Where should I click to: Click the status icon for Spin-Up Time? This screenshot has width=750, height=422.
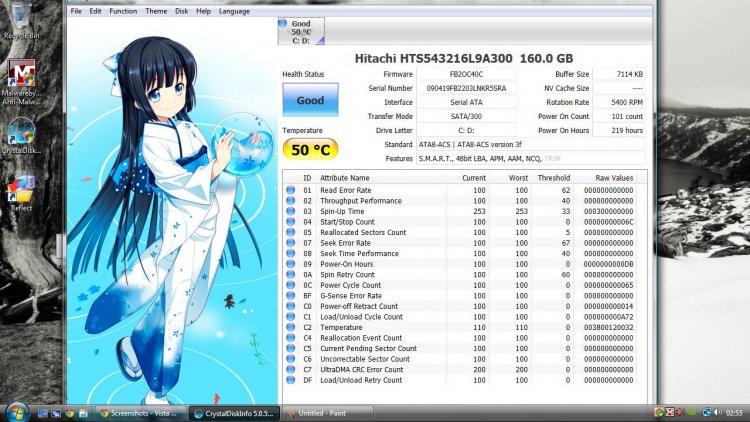point(290,211)
